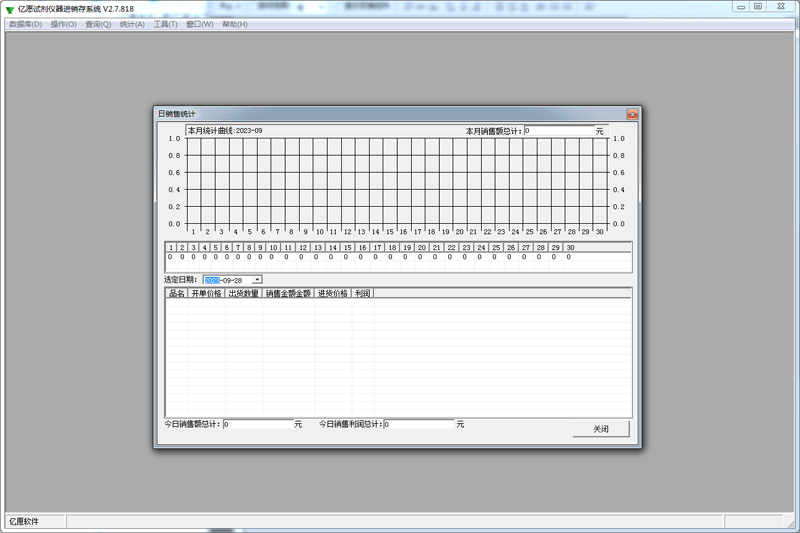Open the 窗口(W) menu

[x=199, y=24]
